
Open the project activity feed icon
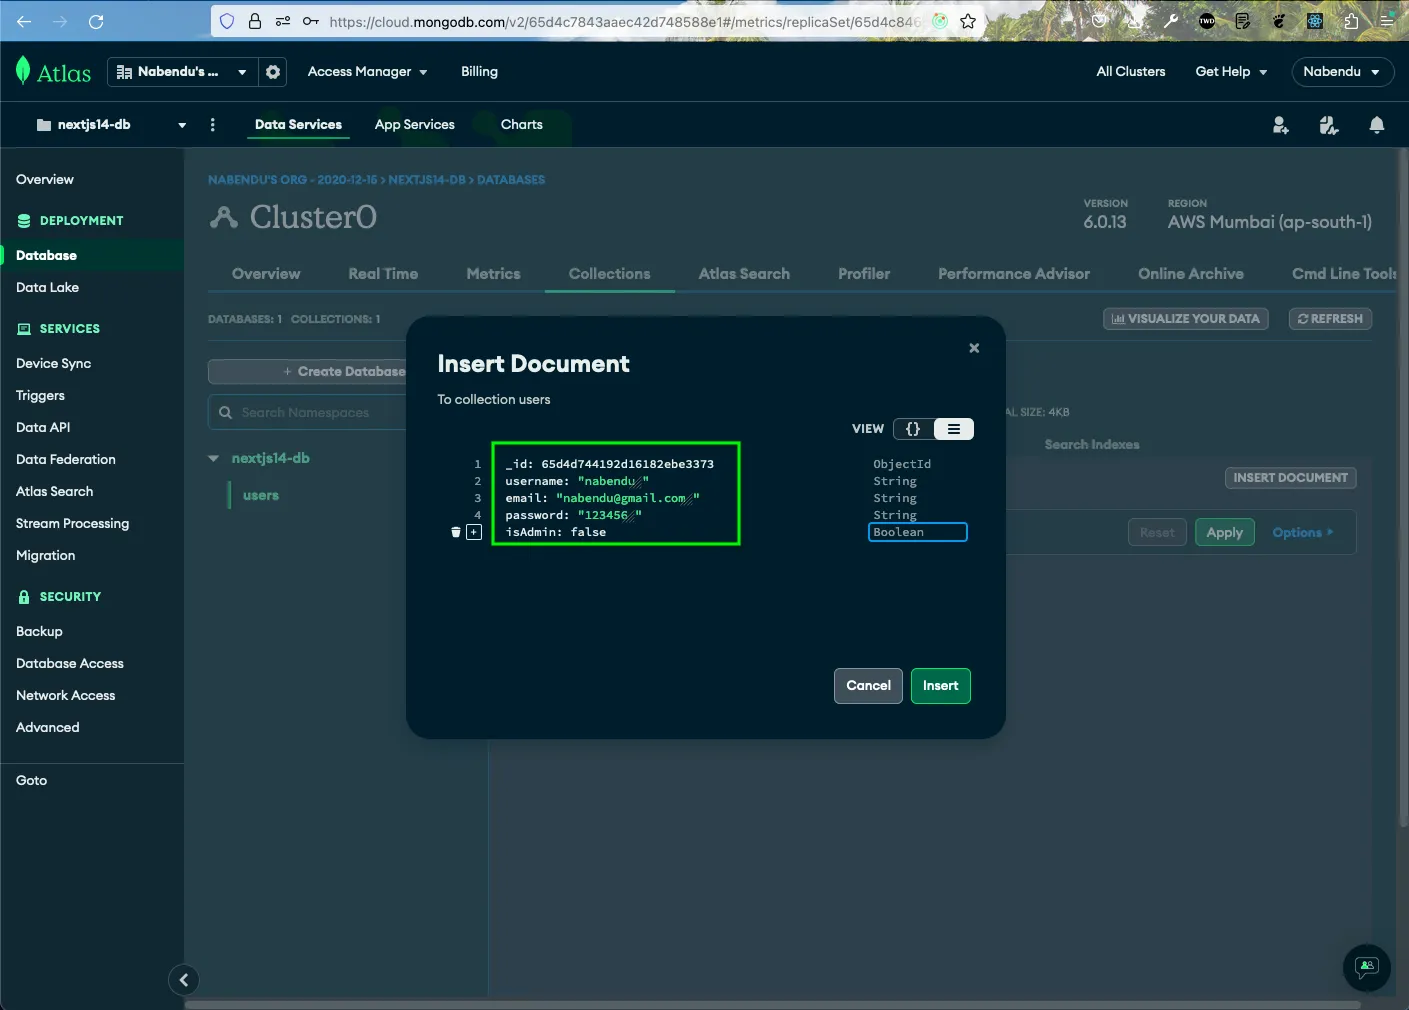tap(1328, 125)
